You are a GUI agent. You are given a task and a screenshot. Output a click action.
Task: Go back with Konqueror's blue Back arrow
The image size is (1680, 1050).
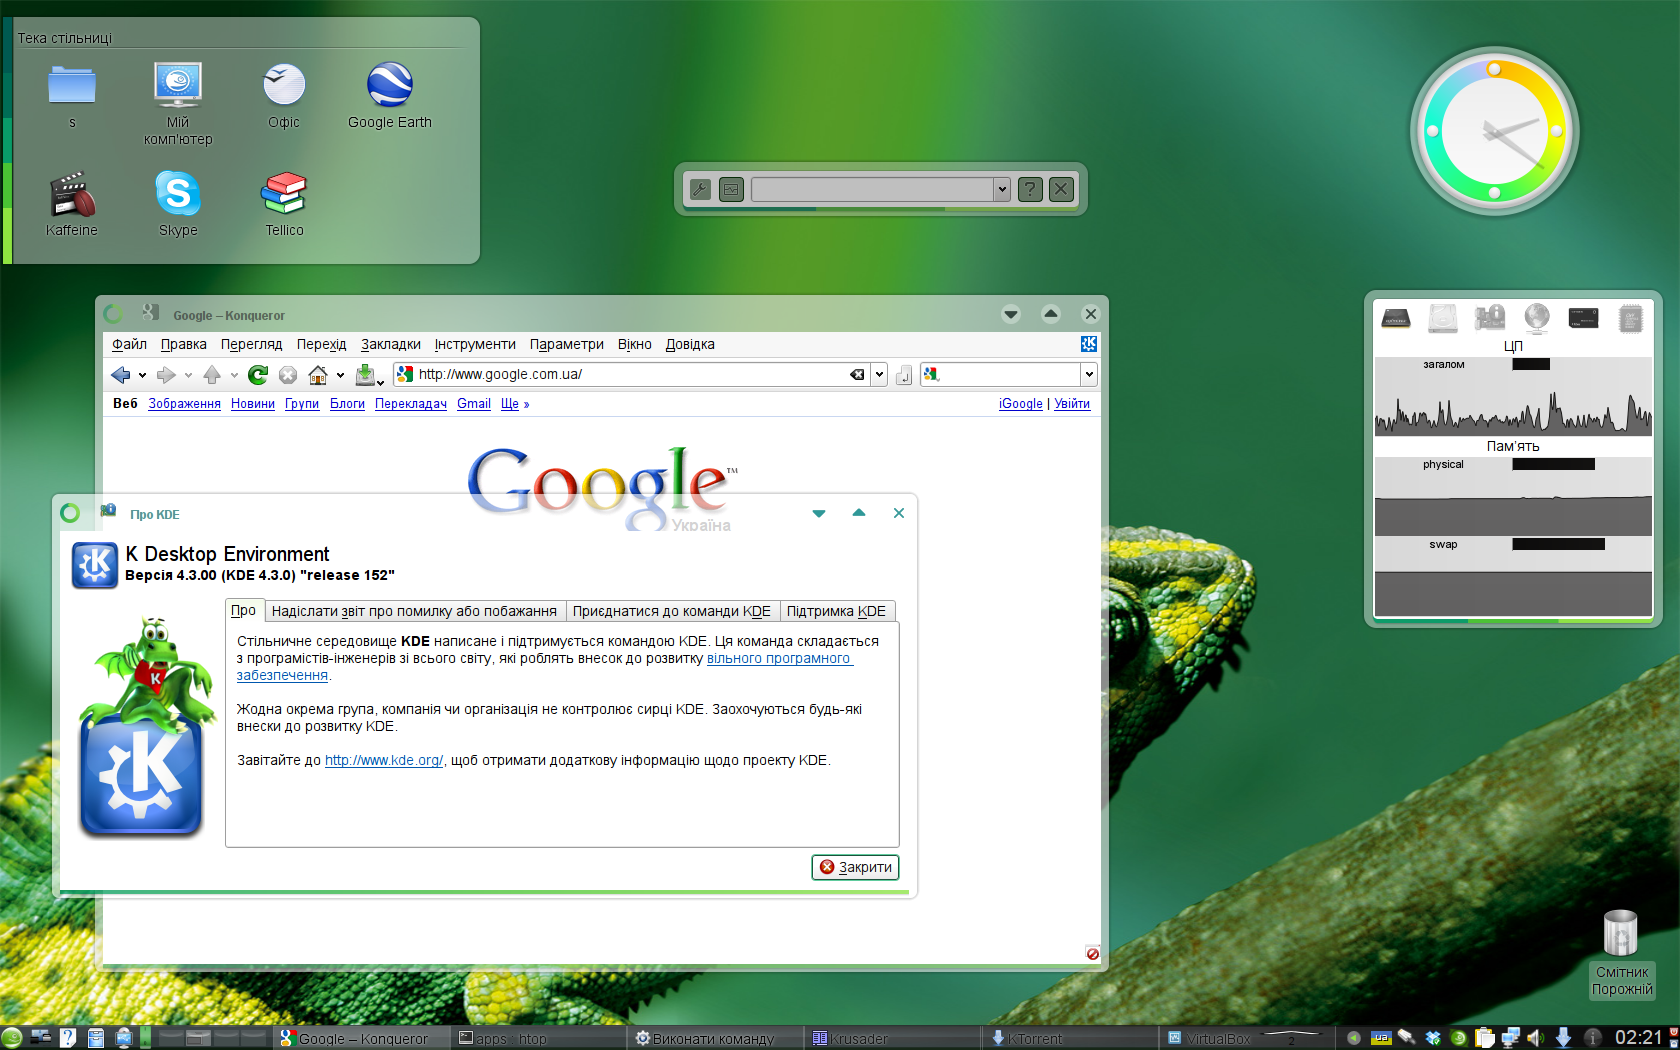coord(120,375)
